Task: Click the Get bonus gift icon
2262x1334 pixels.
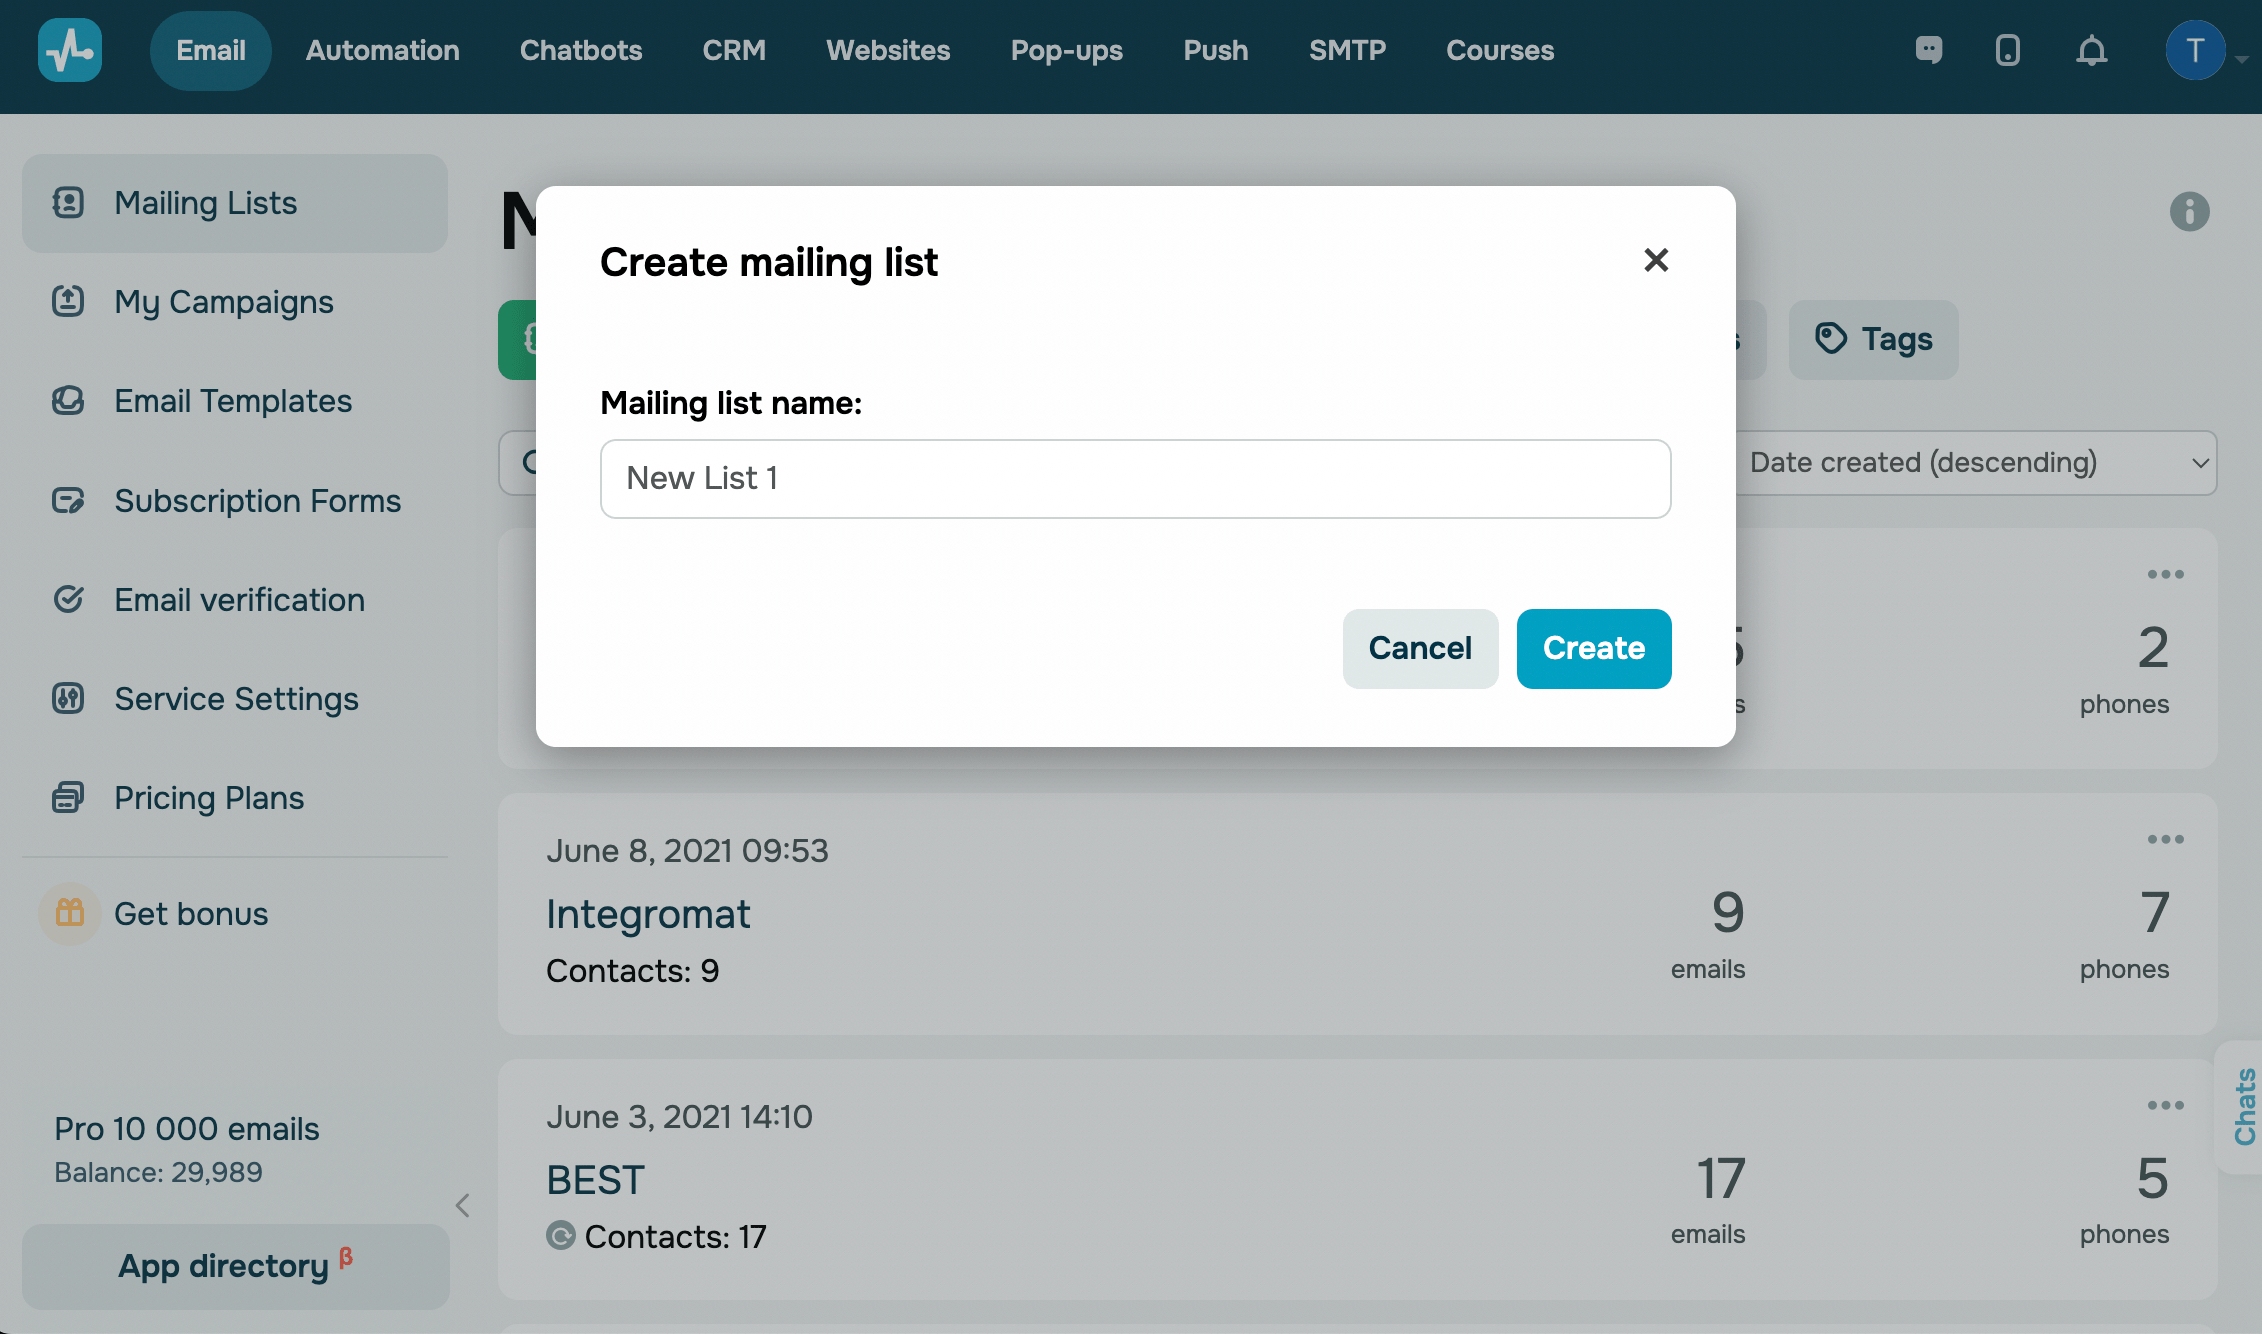Action: [69, 913]
